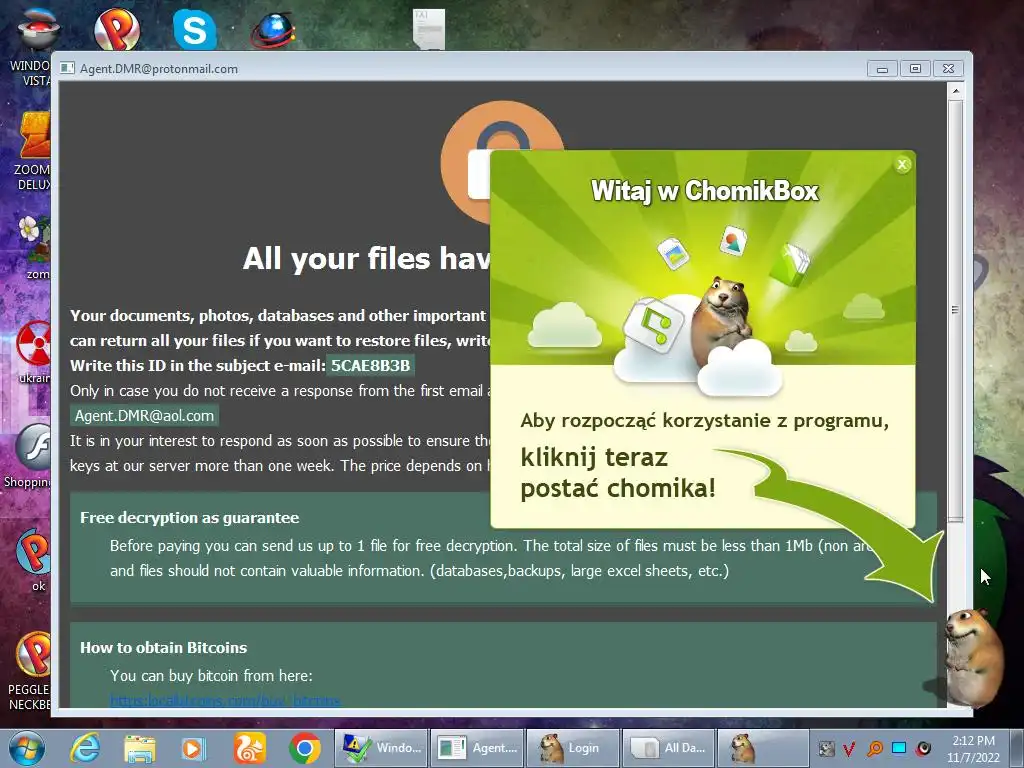Click Show Desktop strip at taskbar end
This screenshot has width=1024, height=768.
(x=1017, y=748)
